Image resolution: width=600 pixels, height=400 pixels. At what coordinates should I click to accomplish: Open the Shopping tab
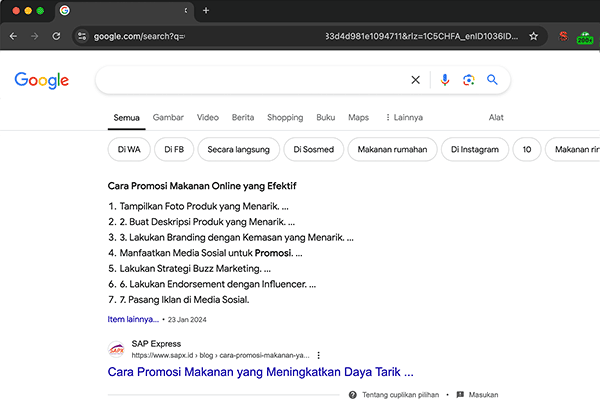click(285, 118)
